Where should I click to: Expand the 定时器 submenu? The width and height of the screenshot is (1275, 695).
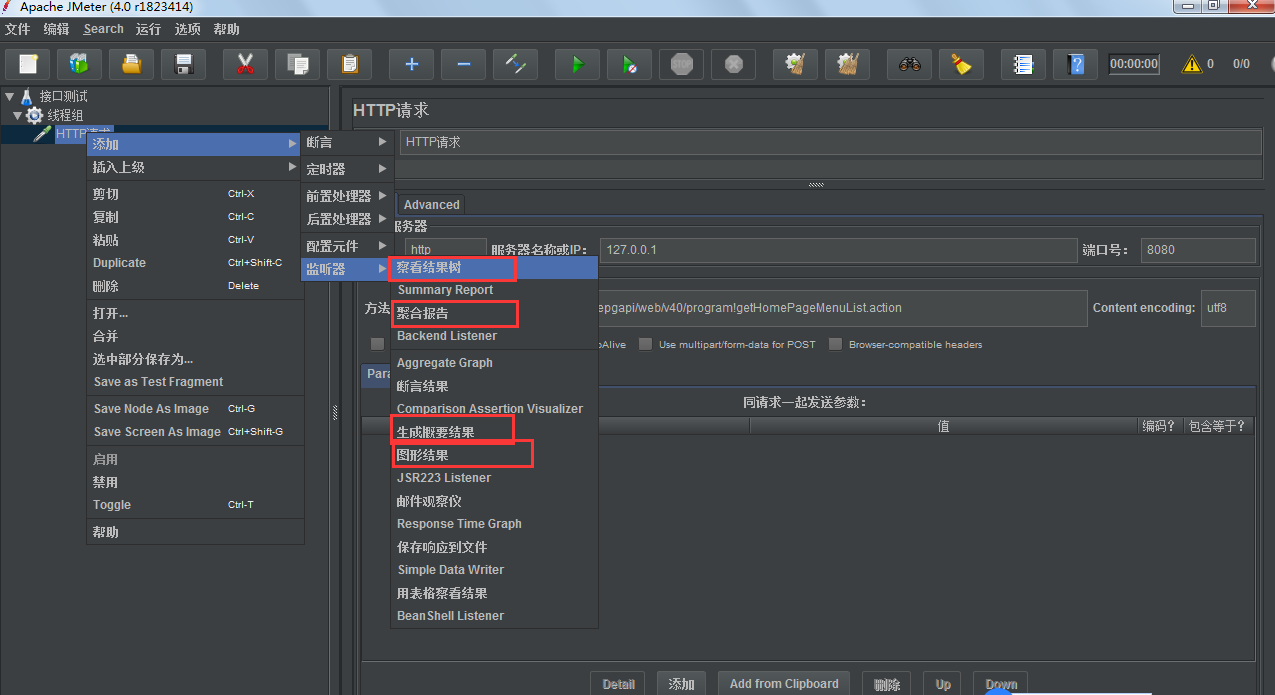[347, 169]
